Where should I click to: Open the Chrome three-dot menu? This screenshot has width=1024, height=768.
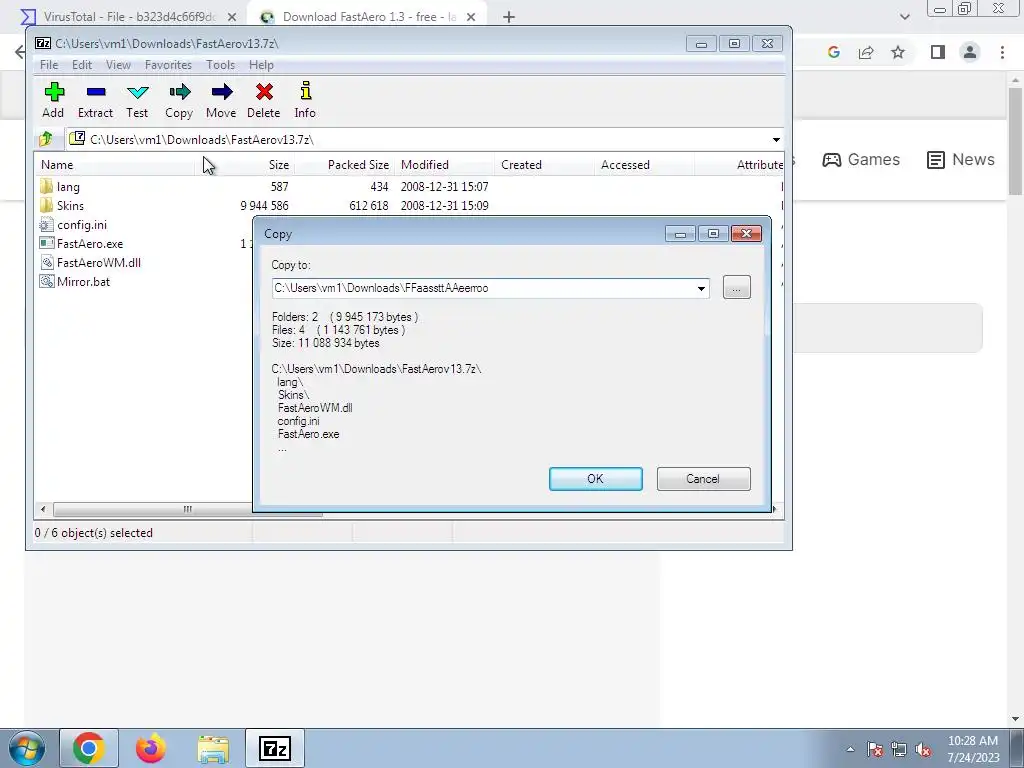coord(1002,52)
